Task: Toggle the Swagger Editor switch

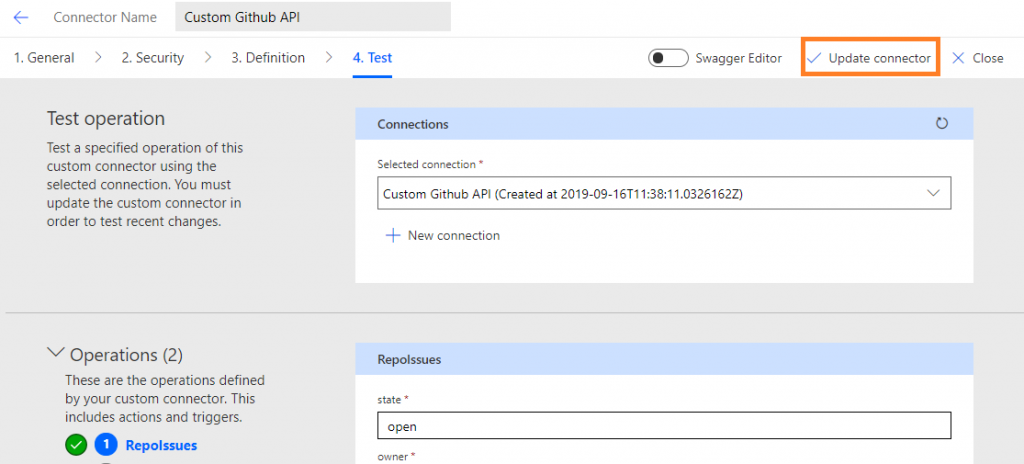Action: point(668,58)
